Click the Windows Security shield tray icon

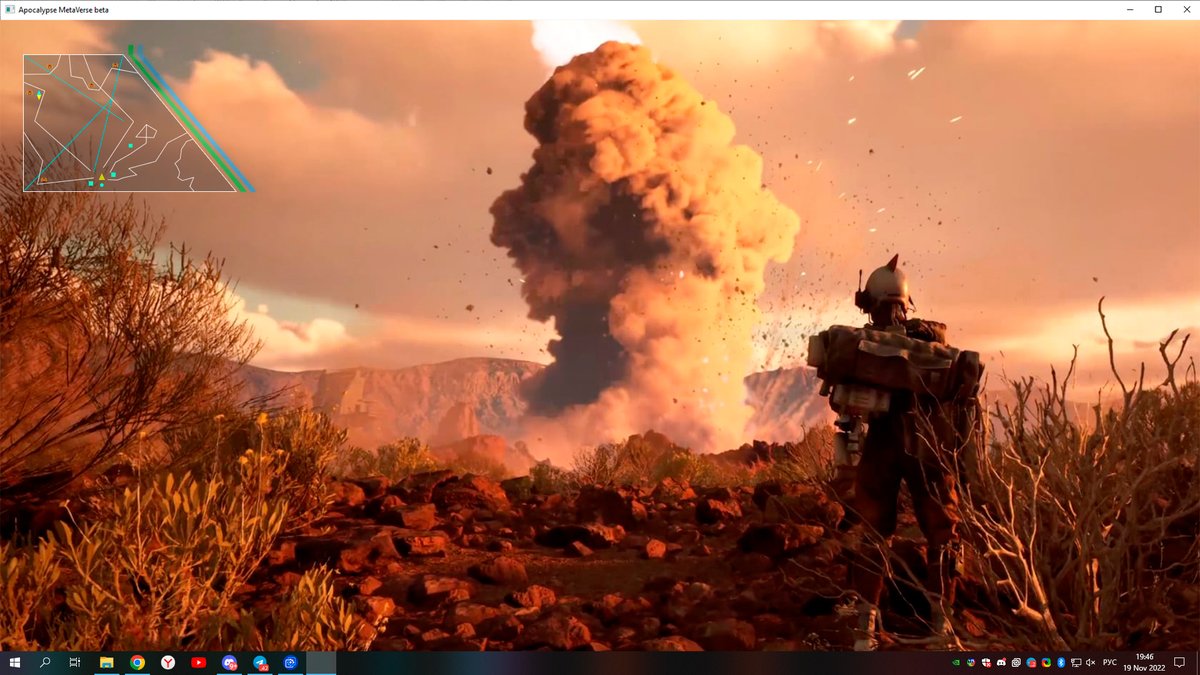click(986, 662)
